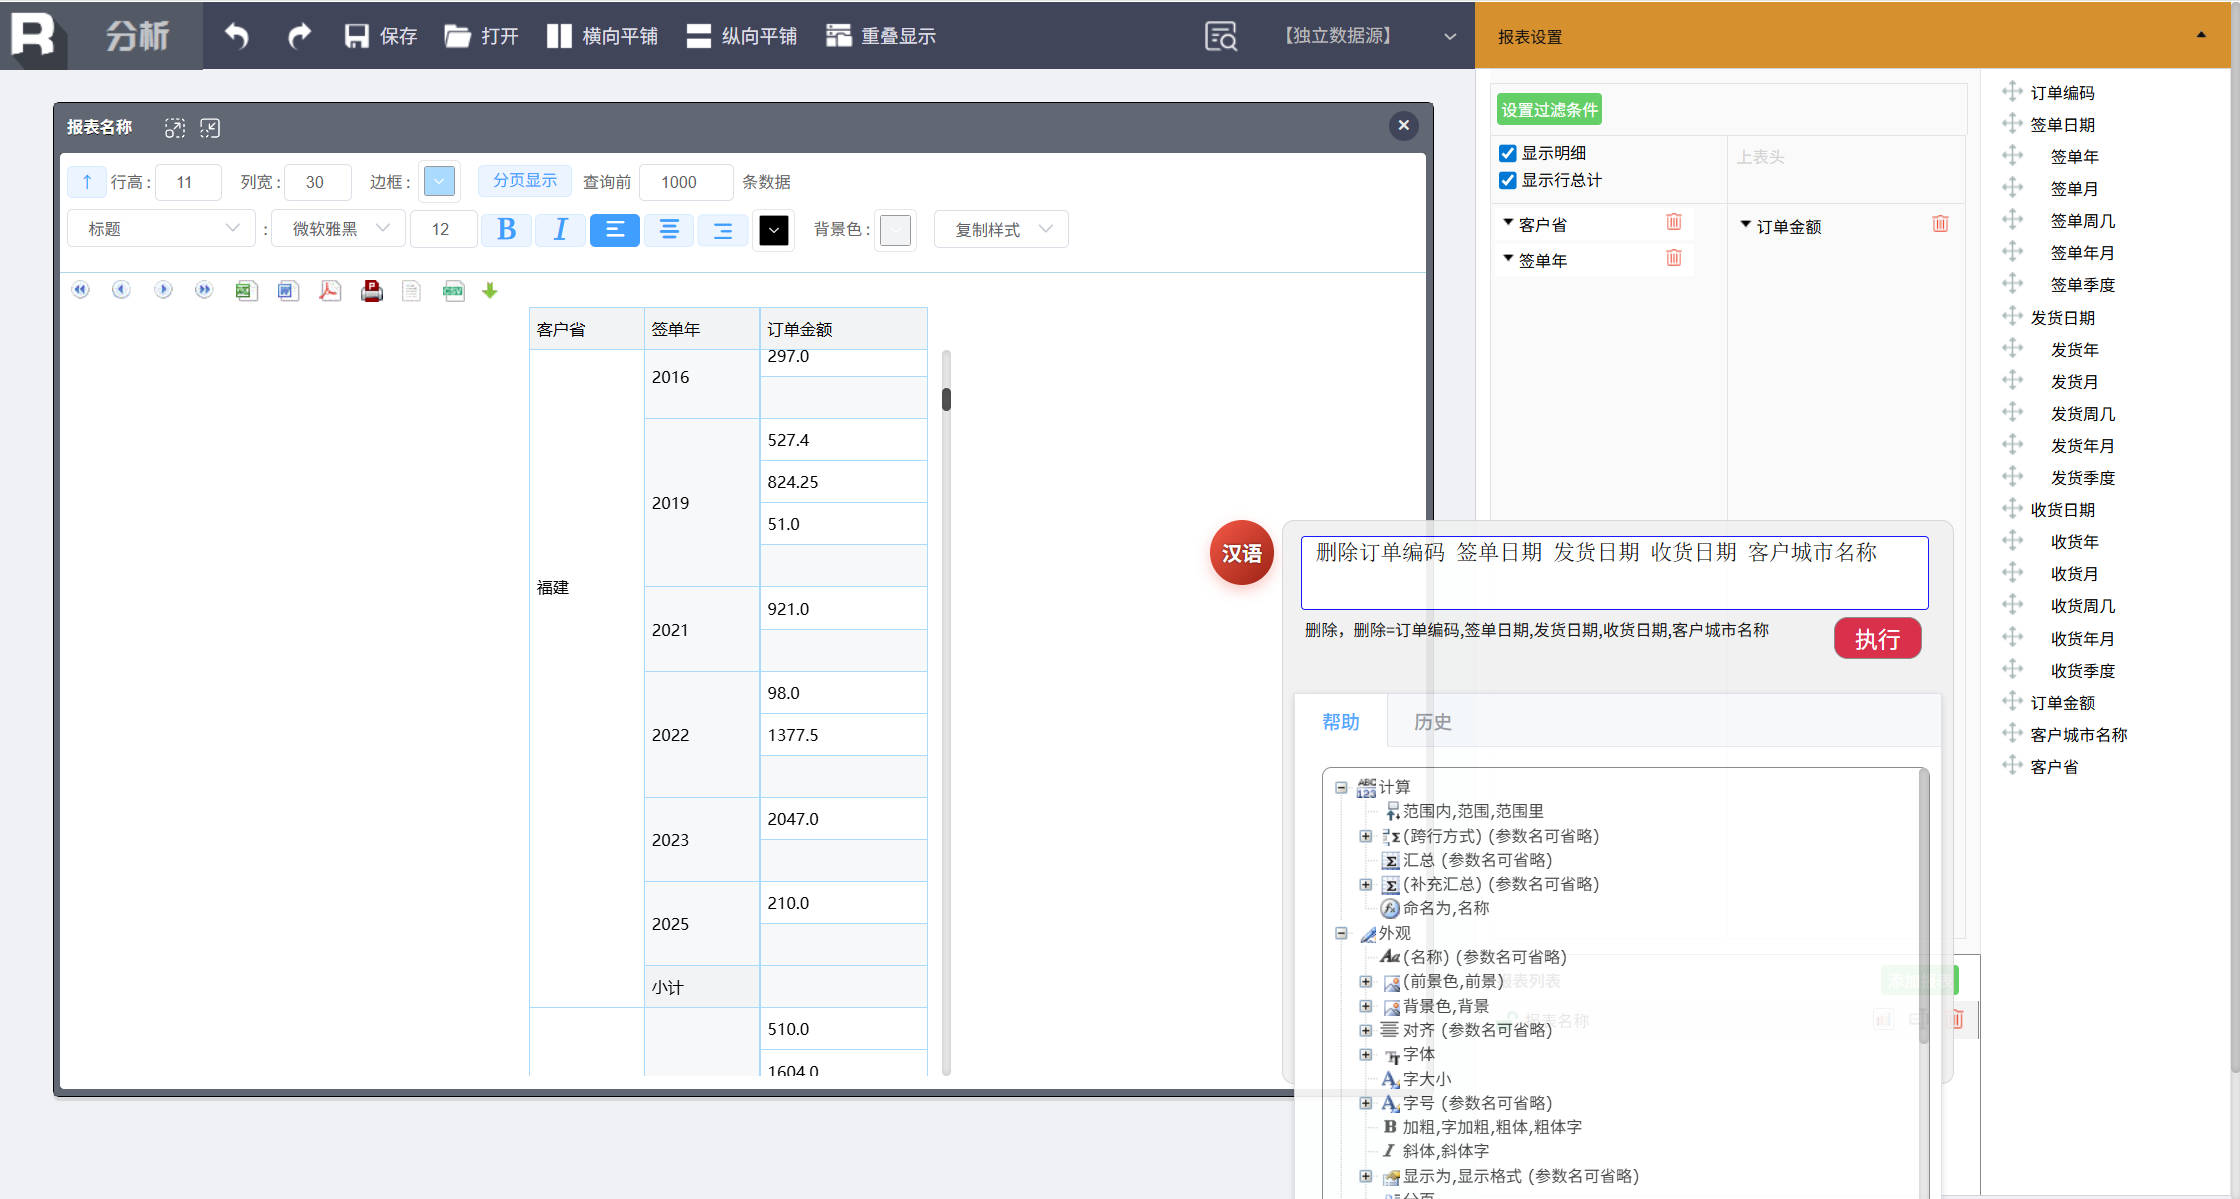The image size is (2240, 1199).
Task: Toggle bold formatting
Action: [x=506, y=230]
